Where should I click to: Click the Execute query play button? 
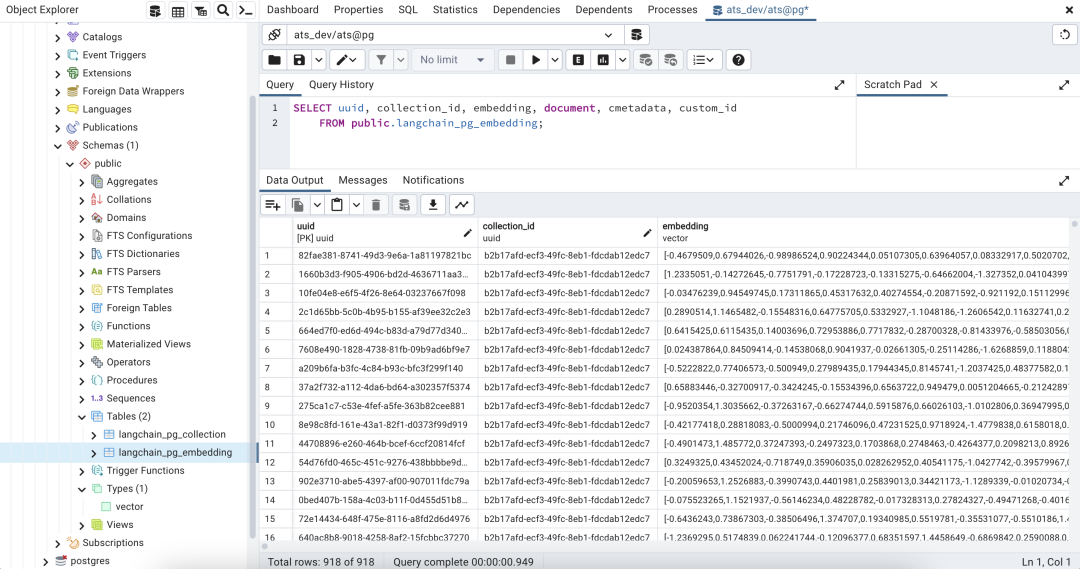(x=537, y=60)
